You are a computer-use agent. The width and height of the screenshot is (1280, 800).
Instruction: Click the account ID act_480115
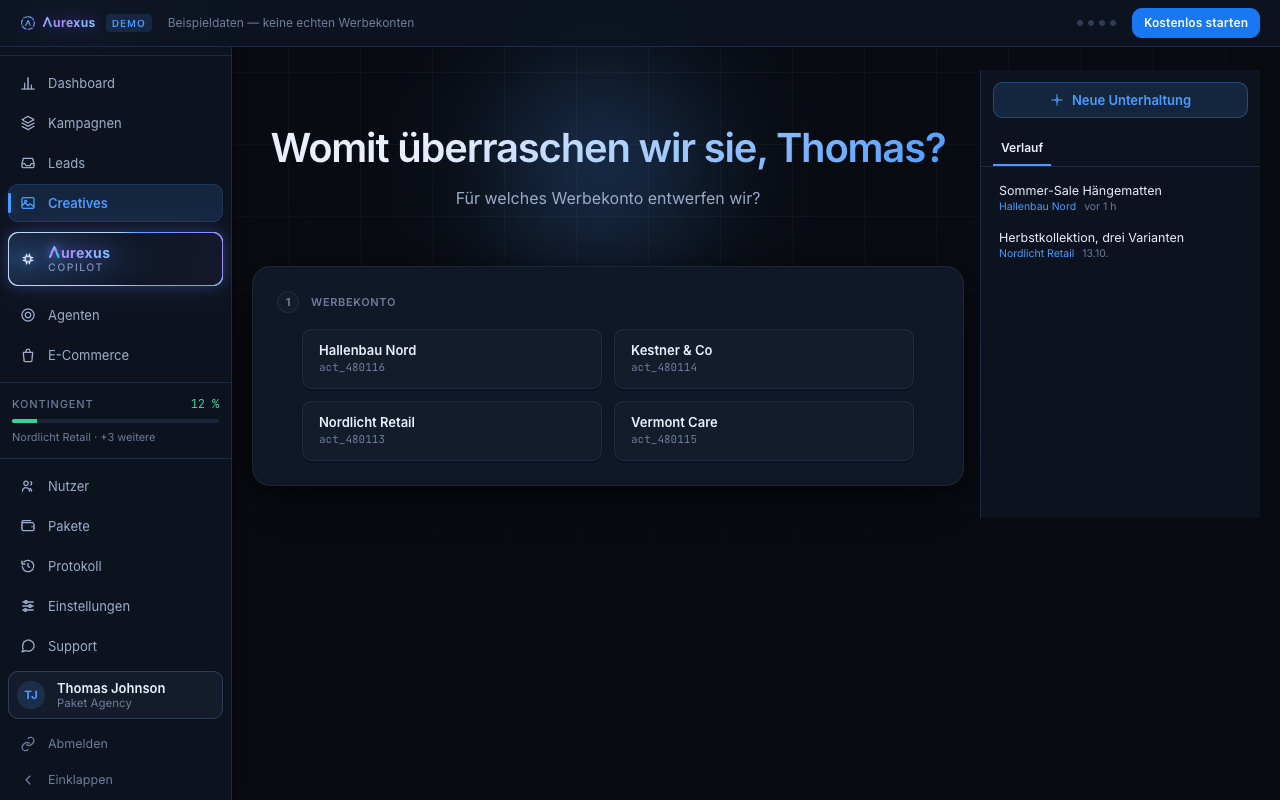point(664,440)
